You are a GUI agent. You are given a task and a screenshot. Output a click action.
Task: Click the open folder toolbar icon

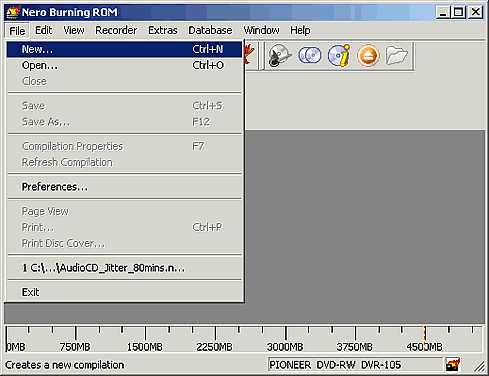(397, 55)
